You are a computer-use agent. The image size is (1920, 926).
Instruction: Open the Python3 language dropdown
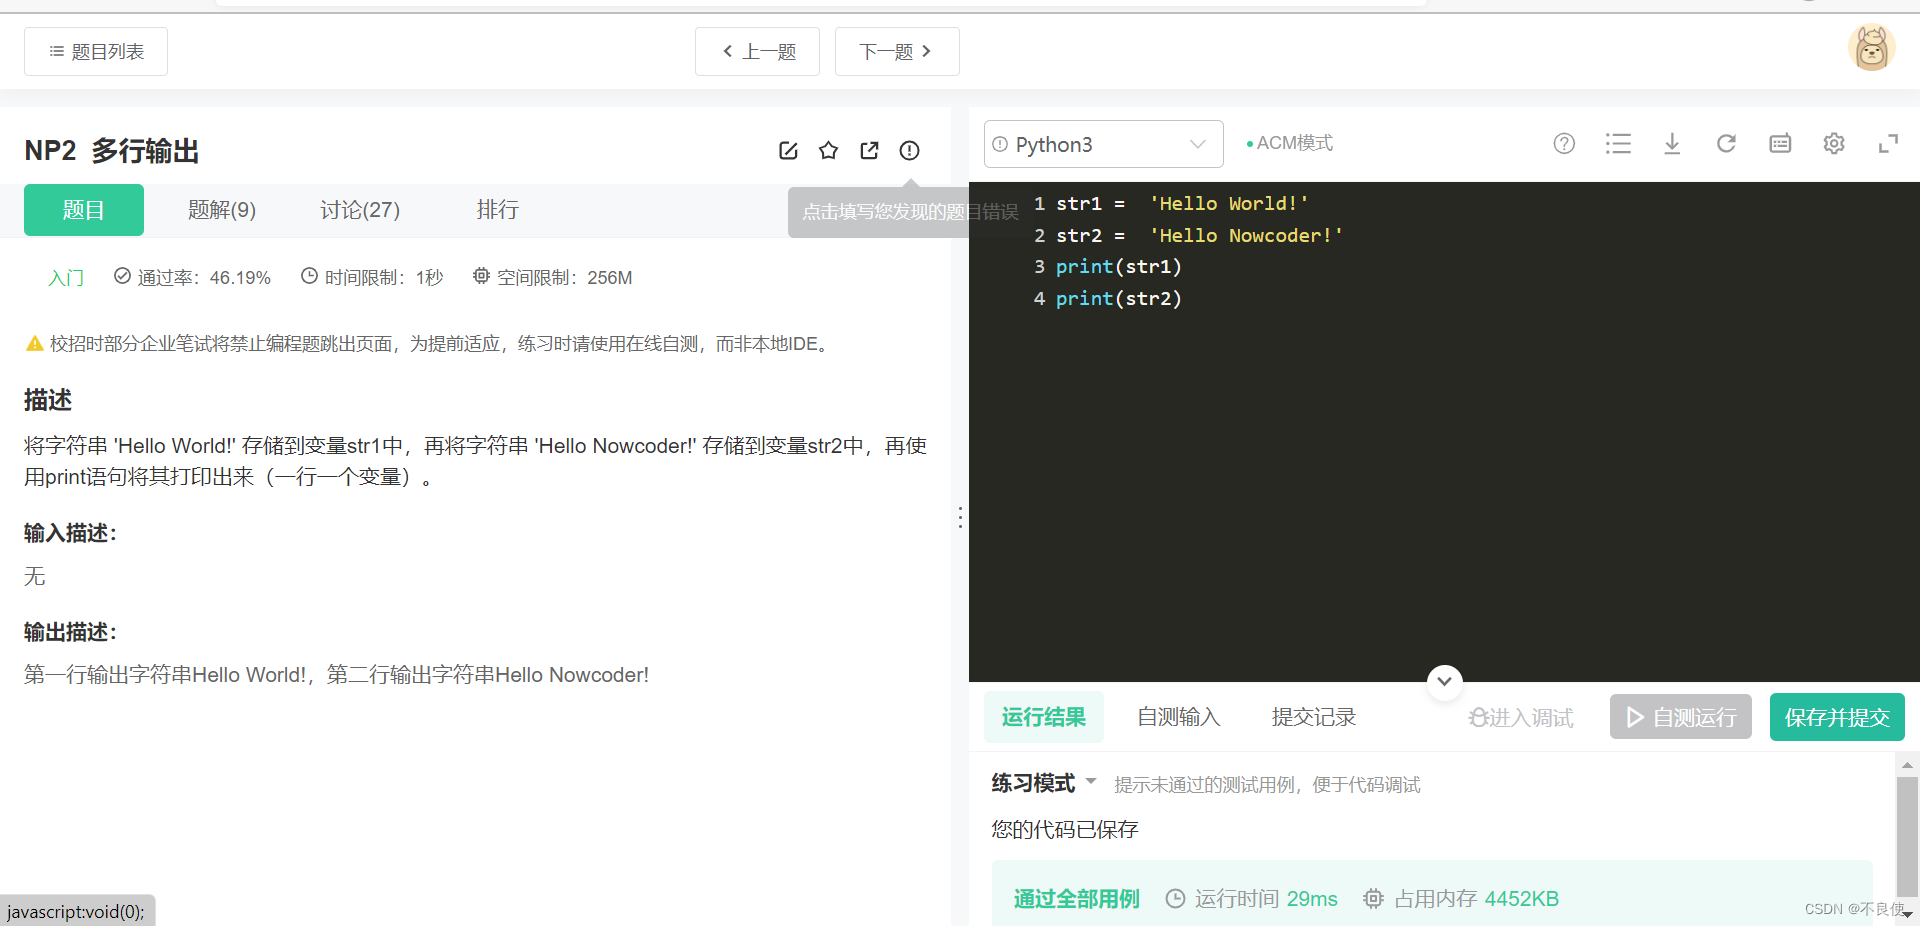(x=1104, y=144)
